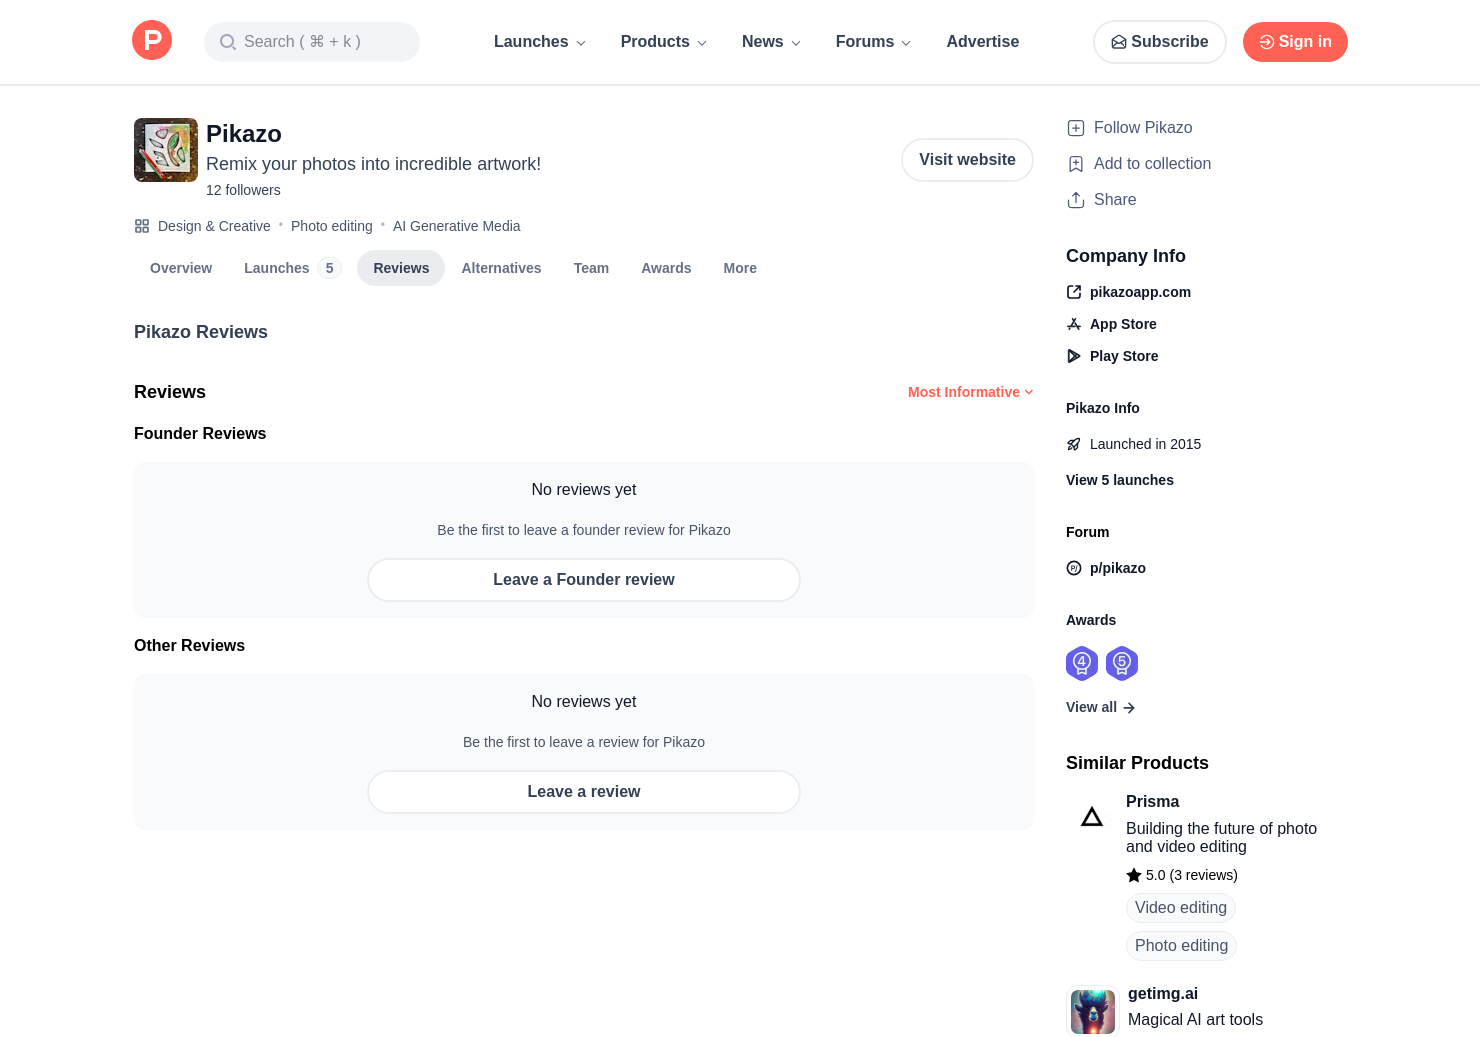Expand the Forums navigation dropdown

(873, 42)
